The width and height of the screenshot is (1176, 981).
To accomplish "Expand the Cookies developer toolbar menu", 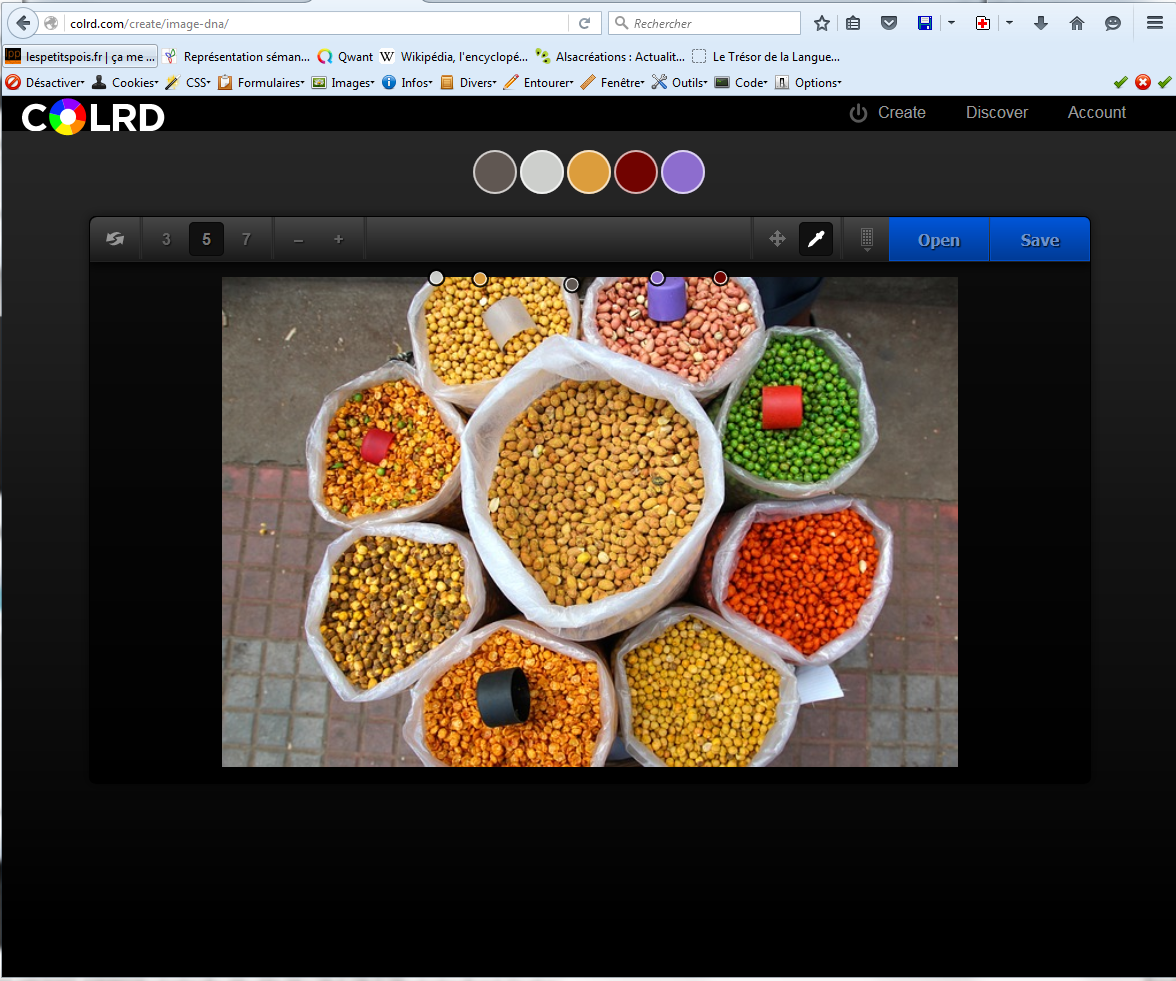I will 125,83.
